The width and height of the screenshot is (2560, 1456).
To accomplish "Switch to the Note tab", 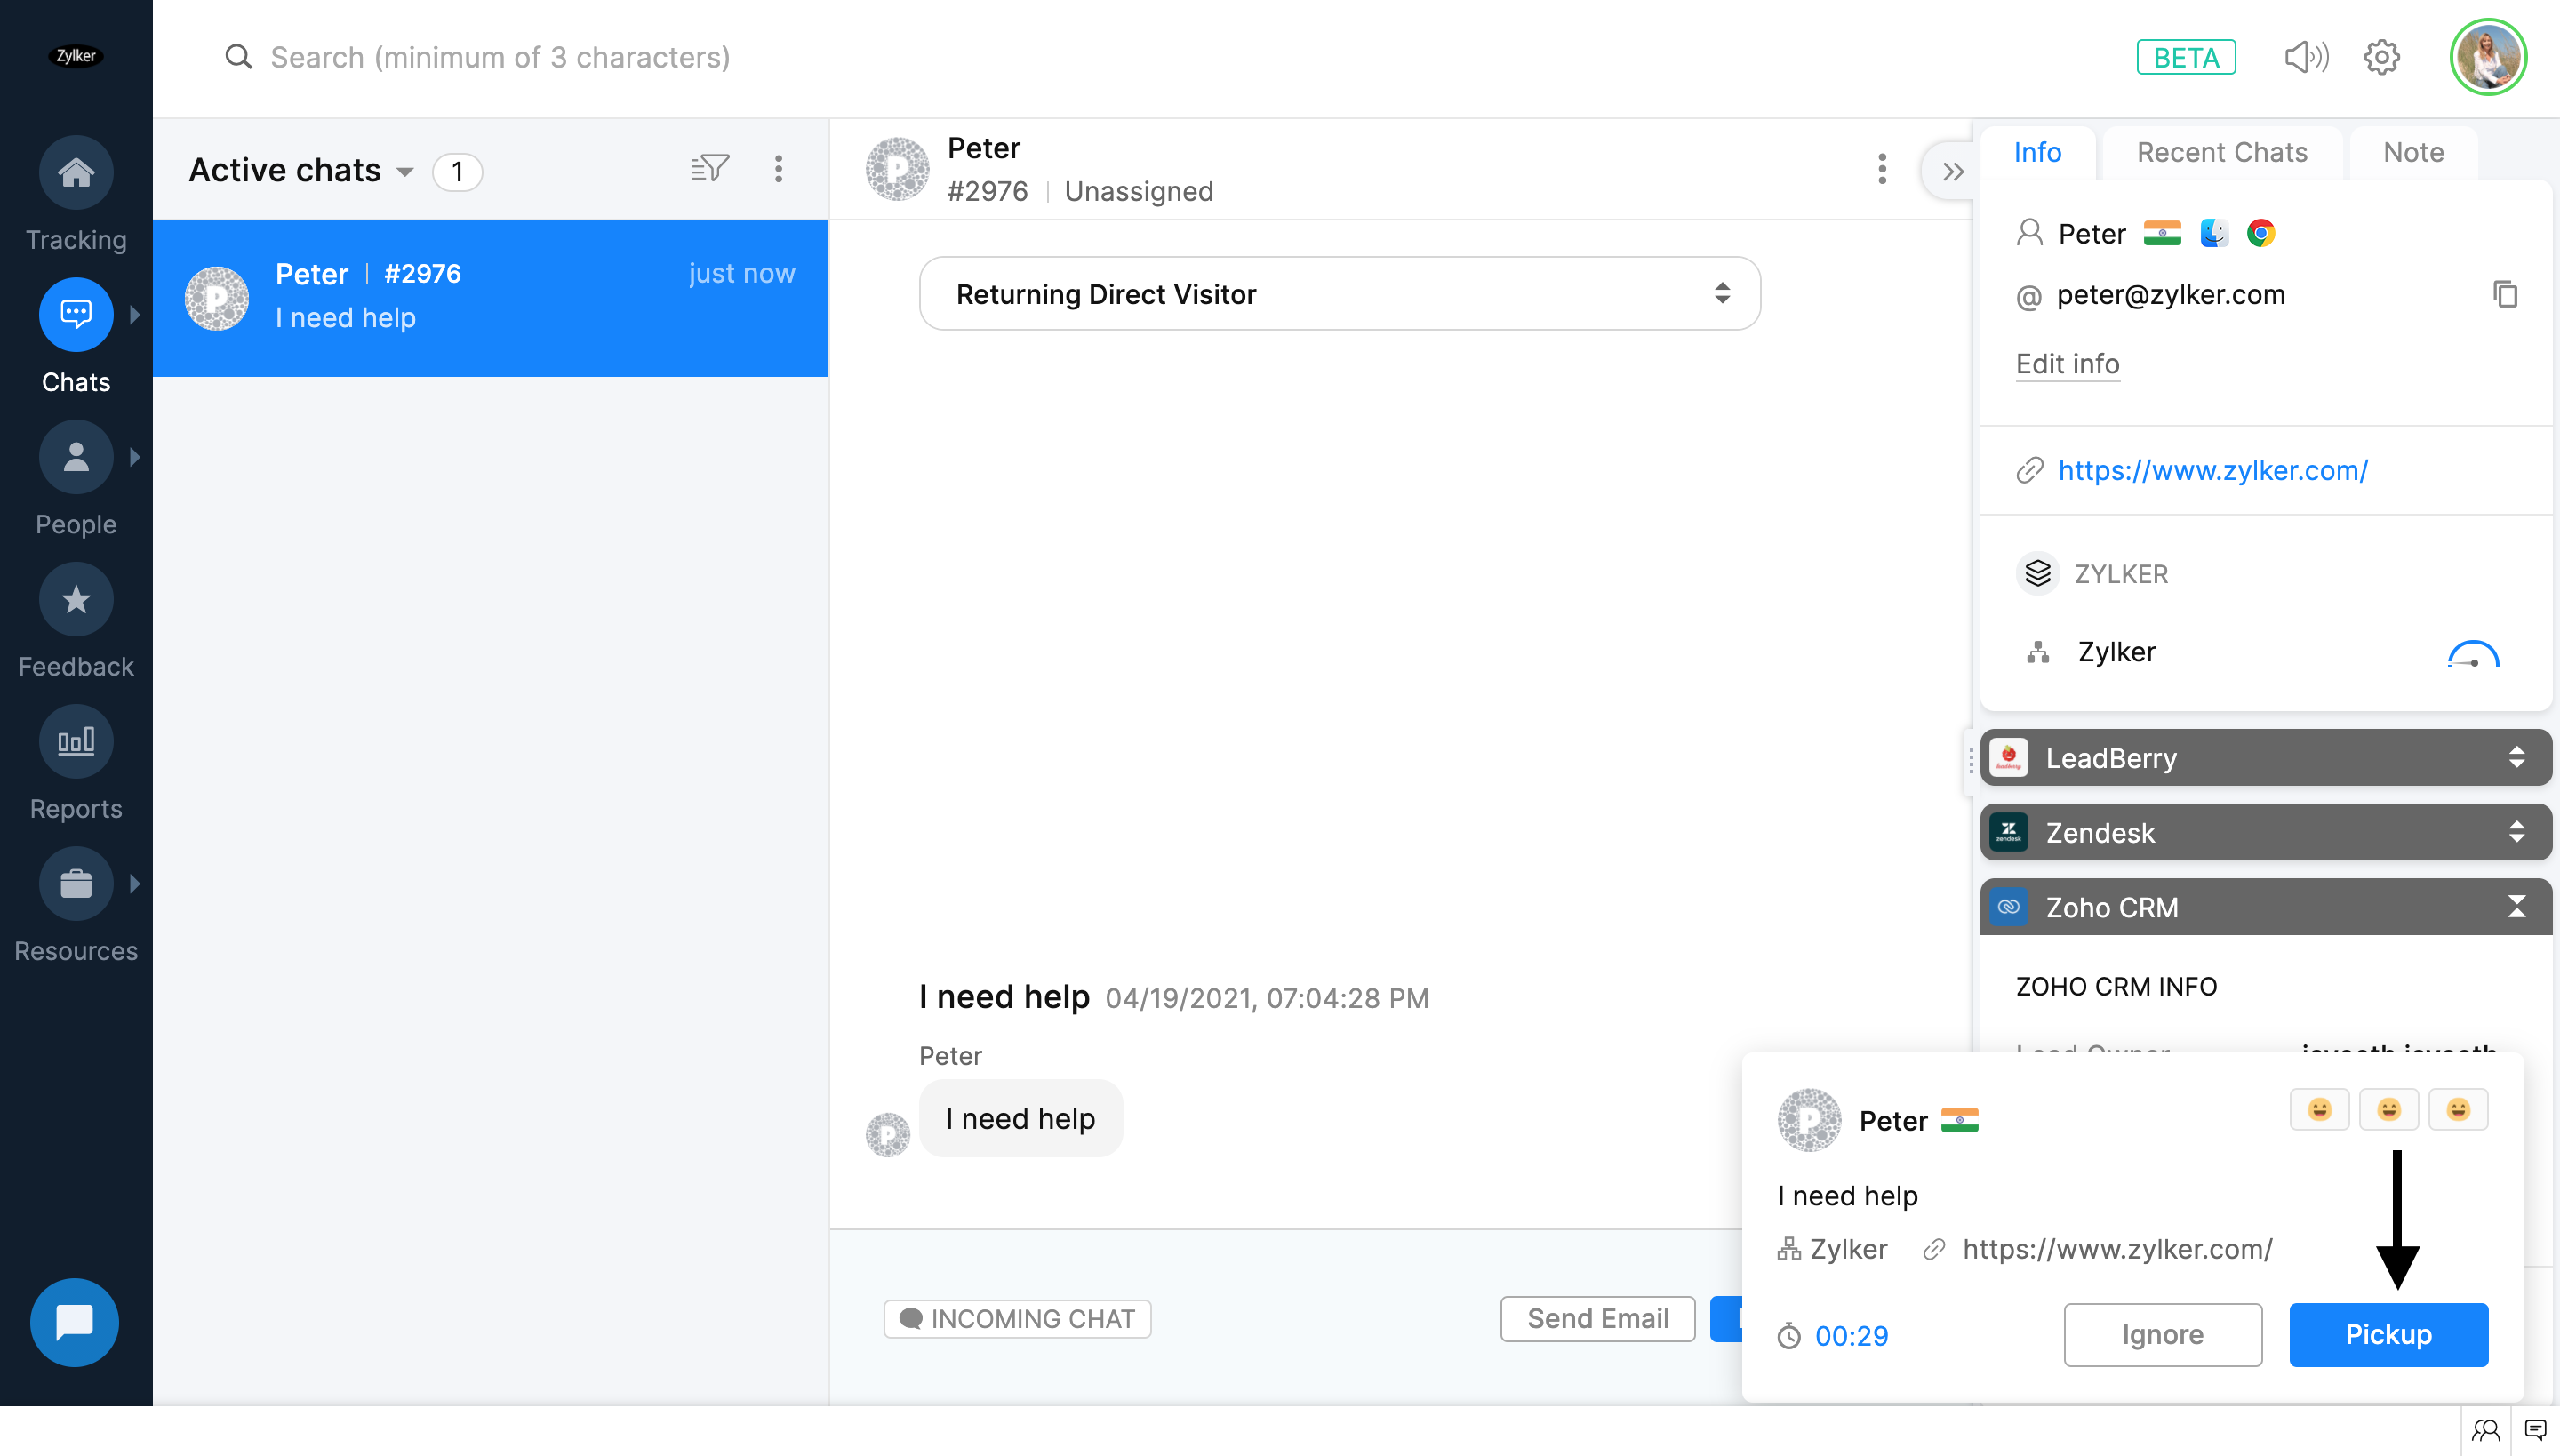I will [x=2412, y=152].
